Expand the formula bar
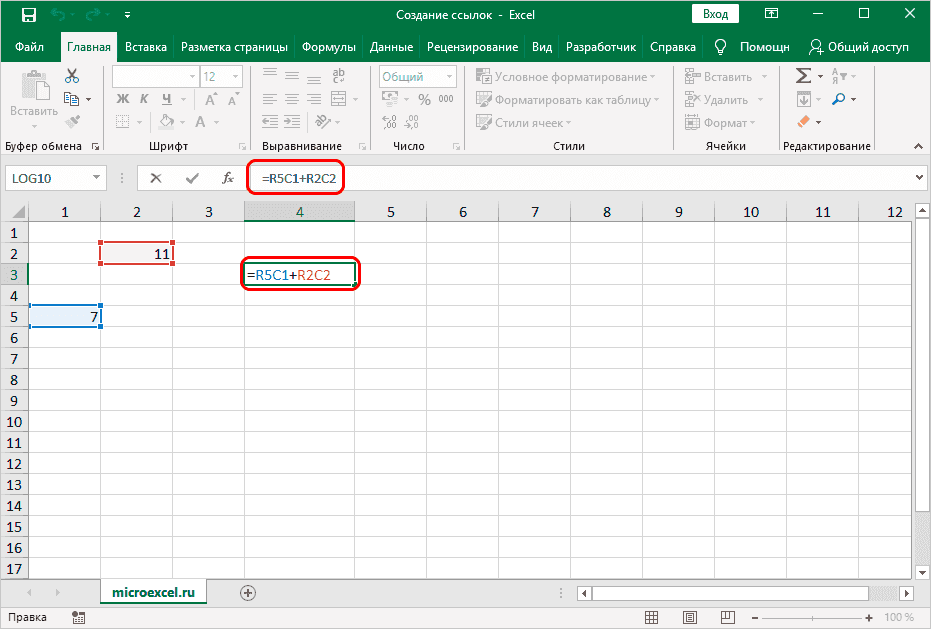The width and height of the screenshot is (931, 629). pyautogui.click(x=920, y=178)
